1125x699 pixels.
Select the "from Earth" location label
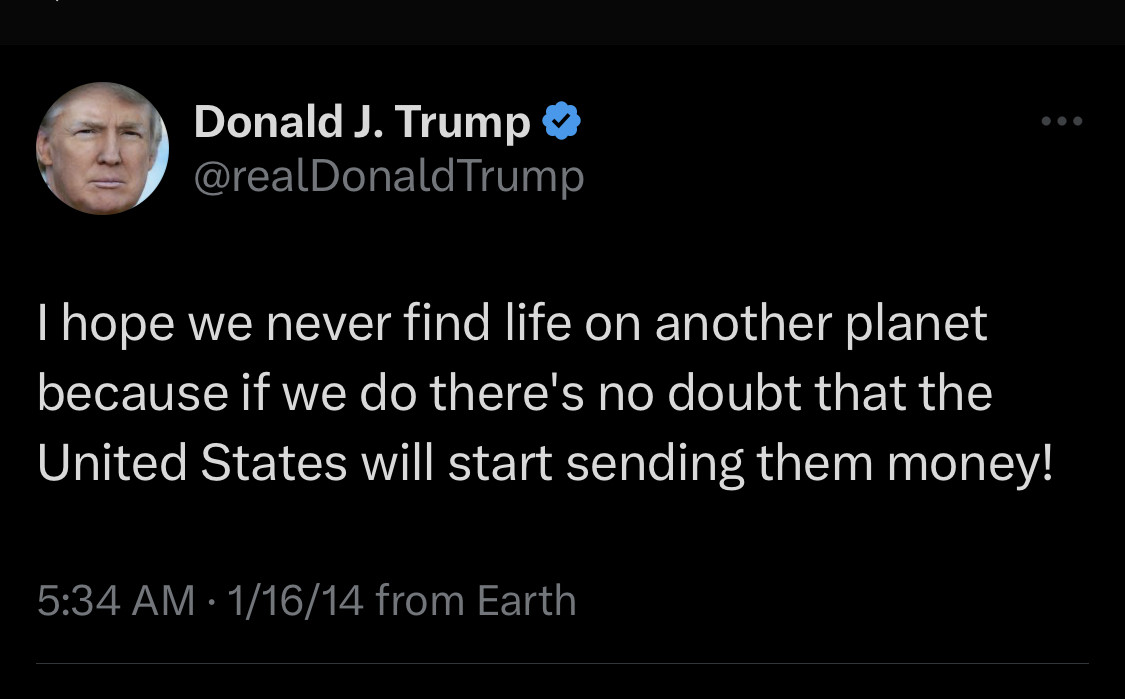pyautogui.click(x=476, y=601)
